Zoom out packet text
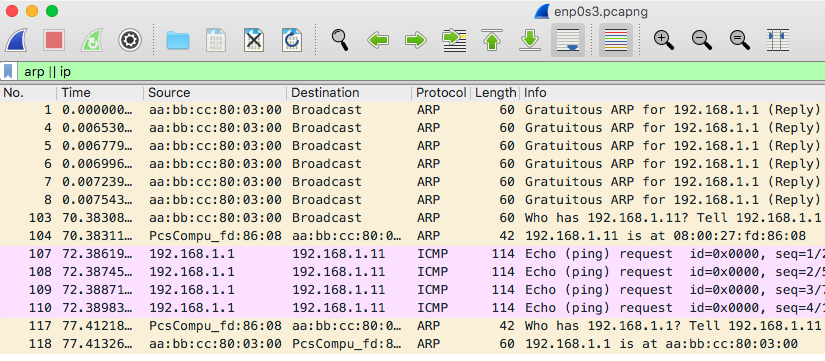The image size is (825, 361). [702, 41]
